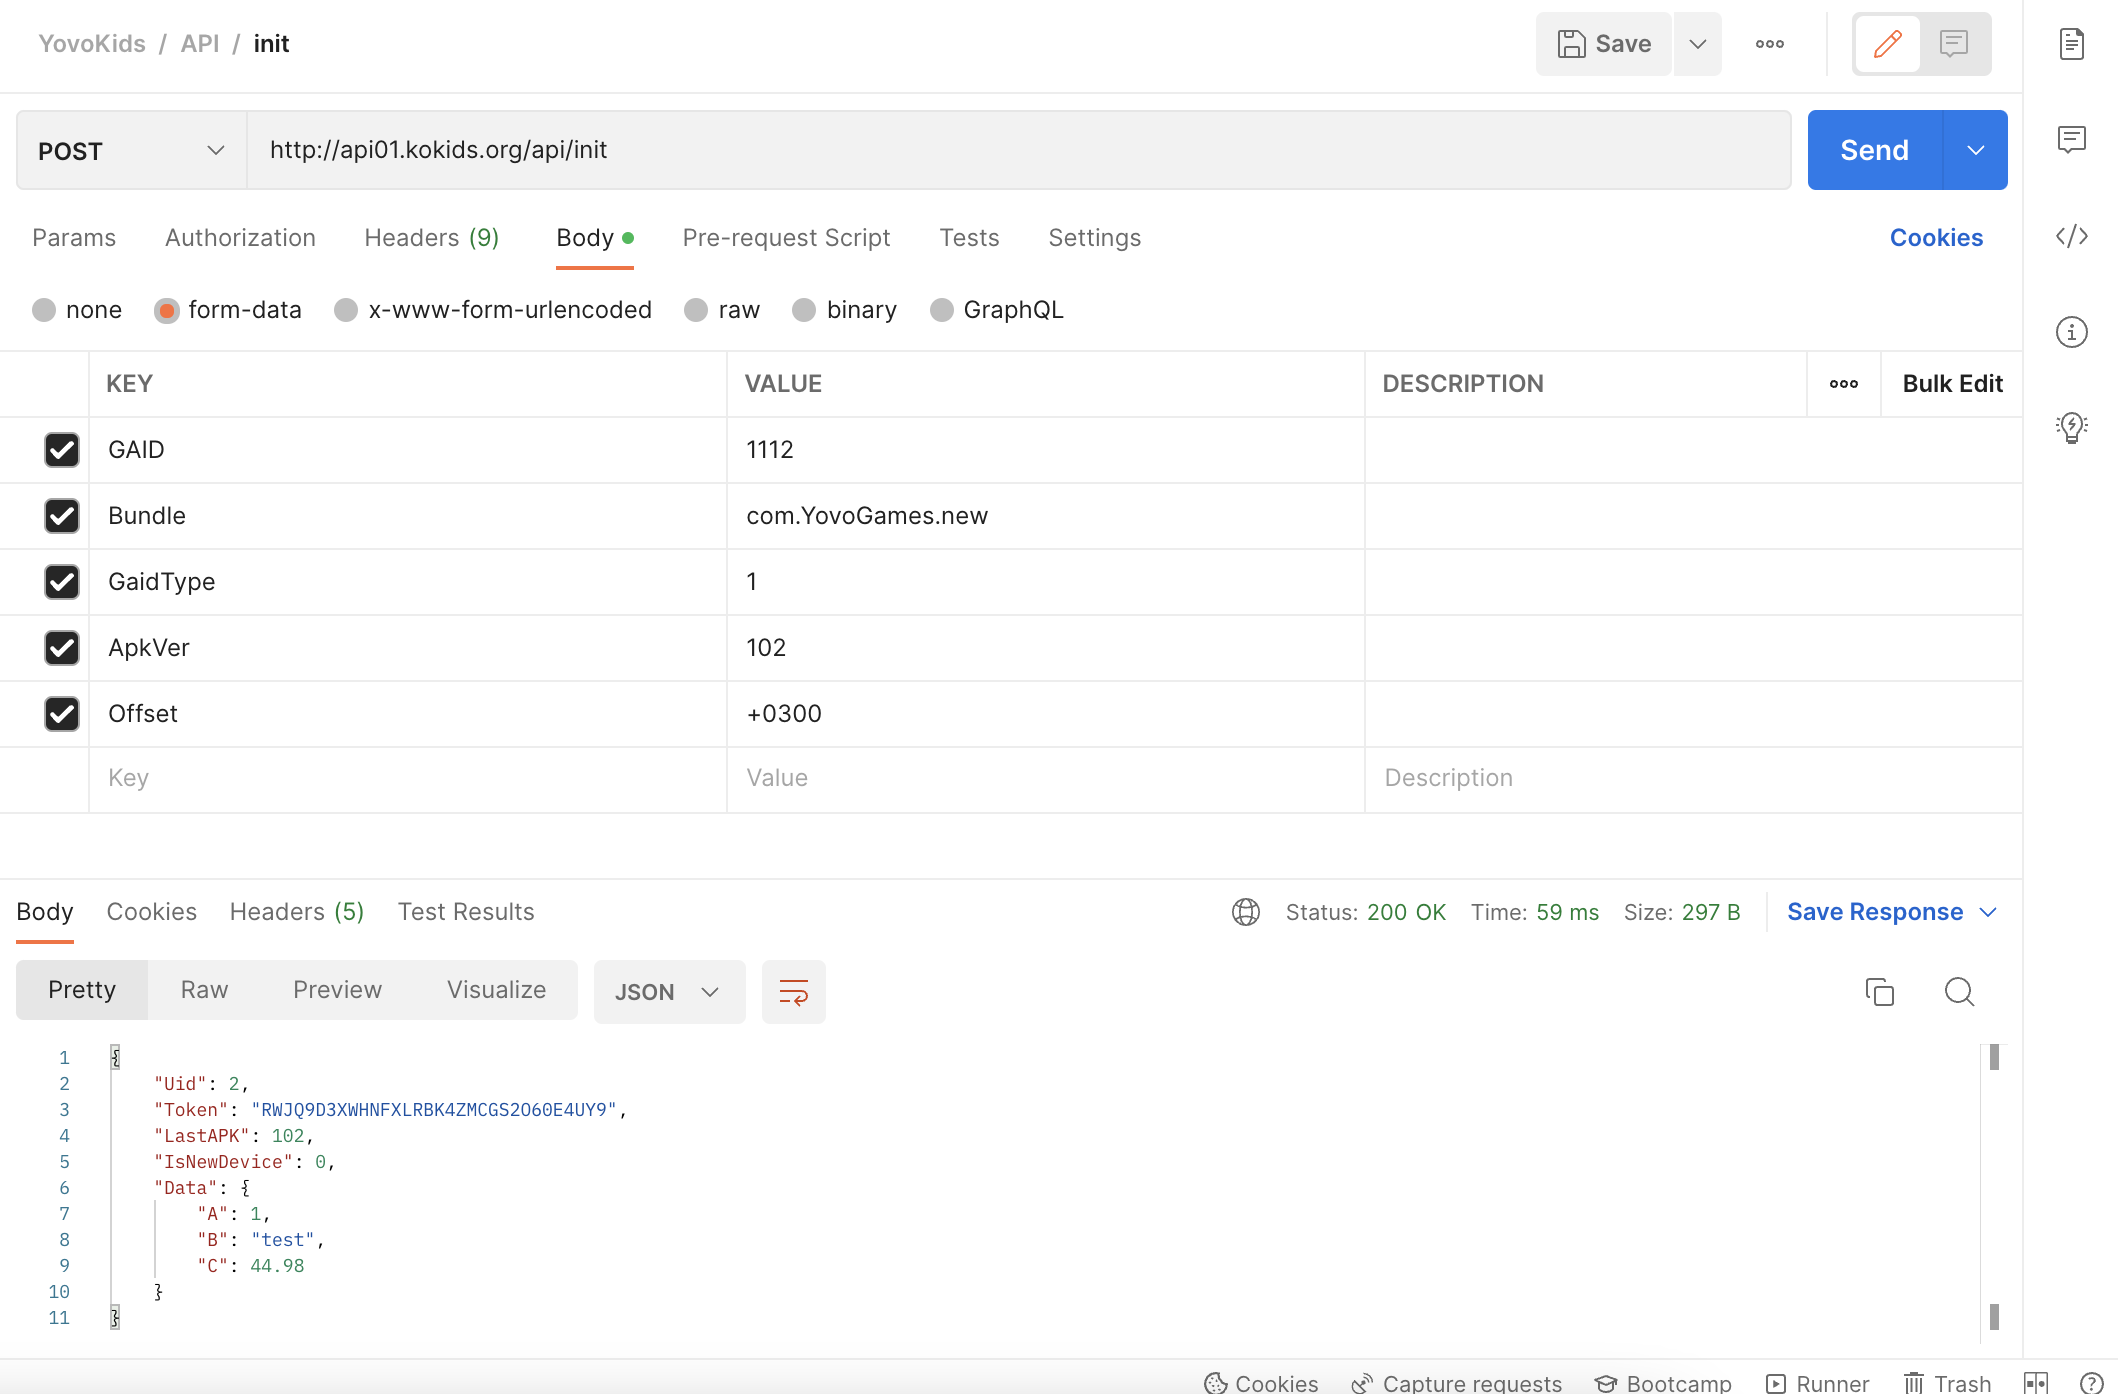Expand the Send button arrow options
Image resolution: width=2118 pixels, height=1394 pixels.
[x=1975, y=150]
